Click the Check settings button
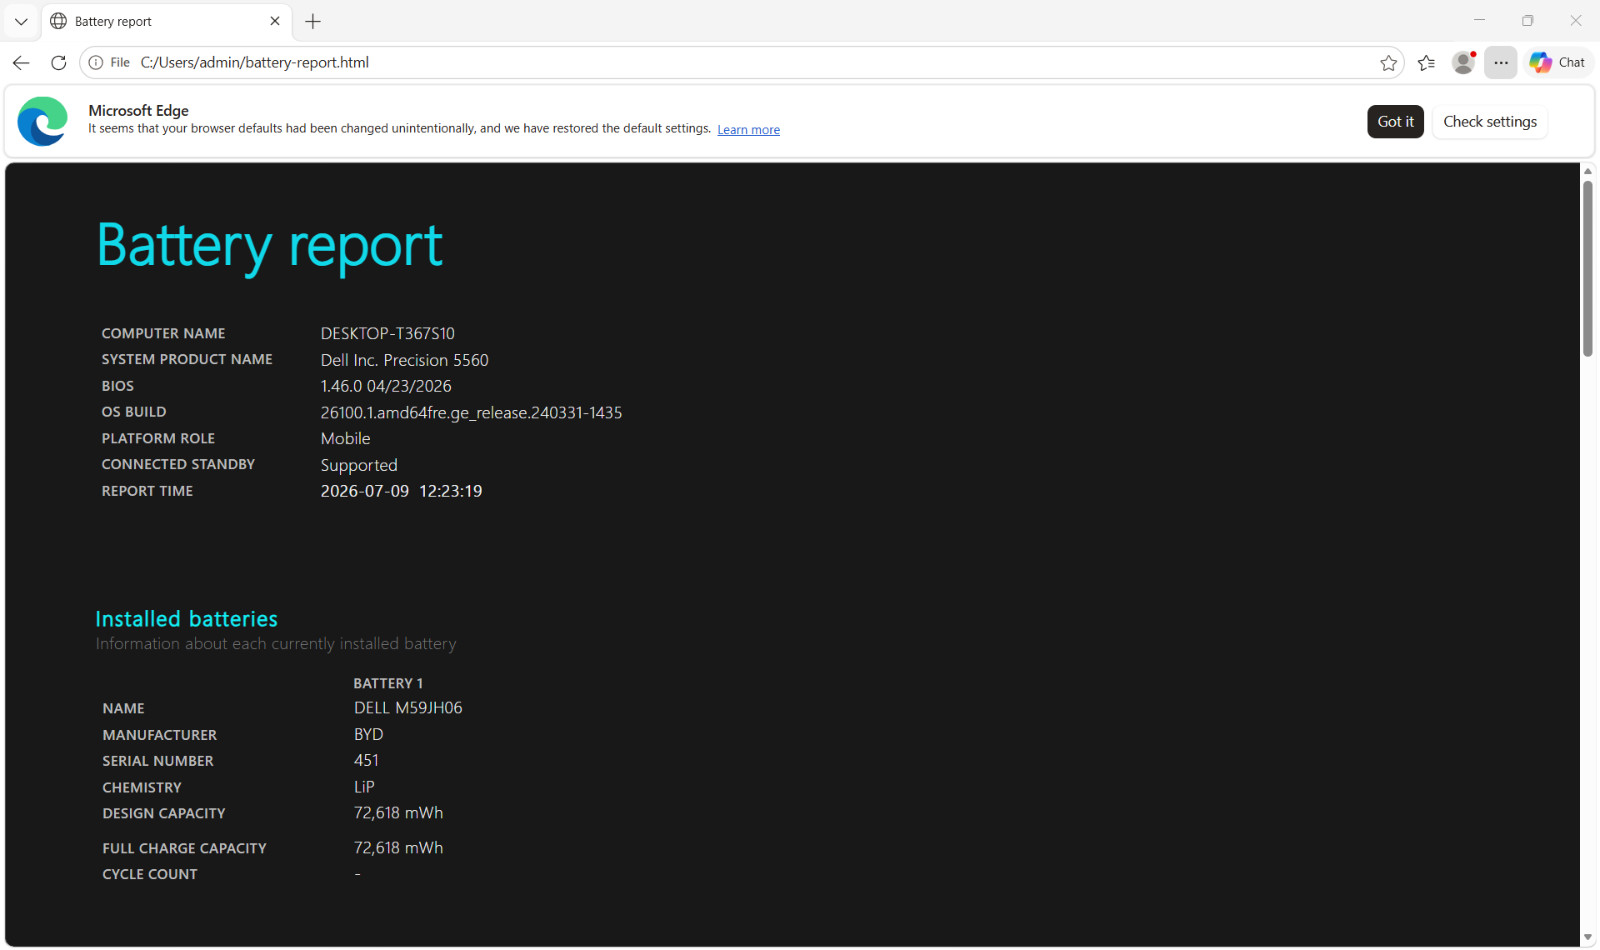The height and width of the screenshot is (950, 1600). click(1490, 121)
